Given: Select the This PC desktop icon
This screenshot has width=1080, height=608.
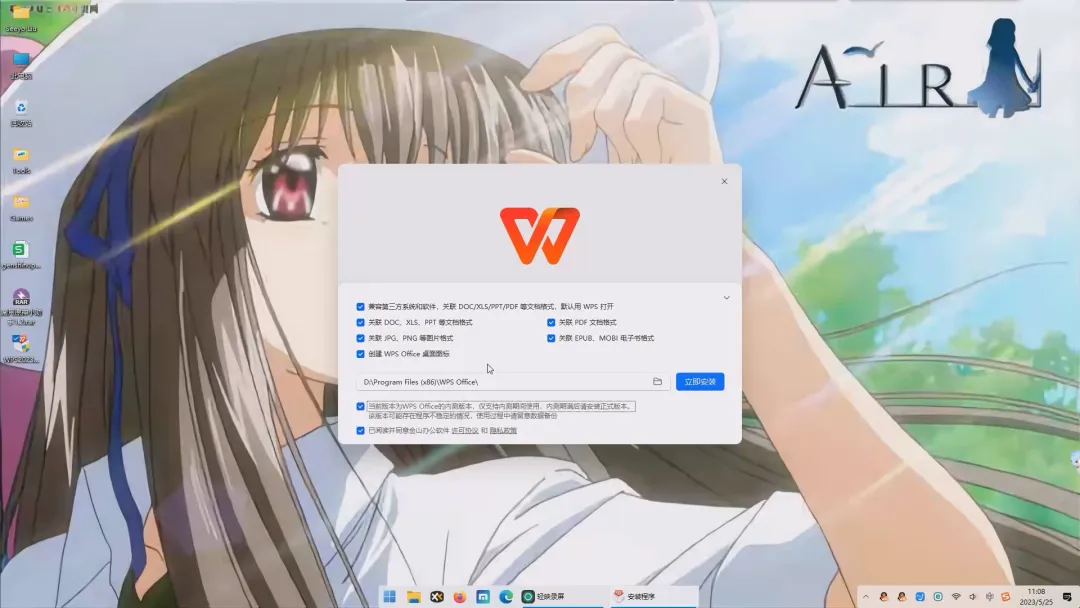Looking at the screenshot, I should coord(21,66).
